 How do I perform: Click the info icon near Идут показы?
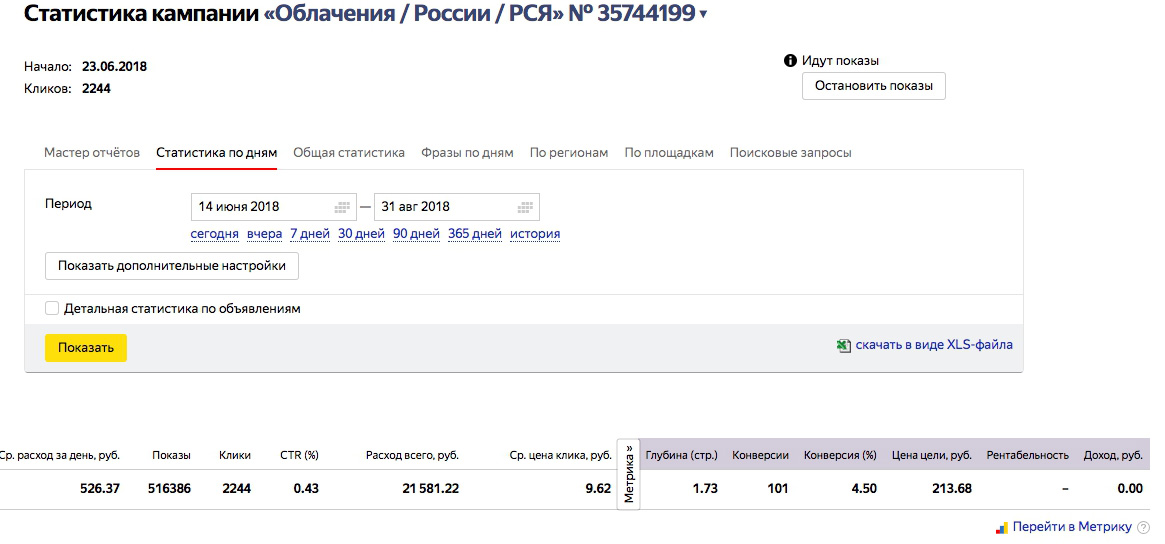[x=790, y=61]
